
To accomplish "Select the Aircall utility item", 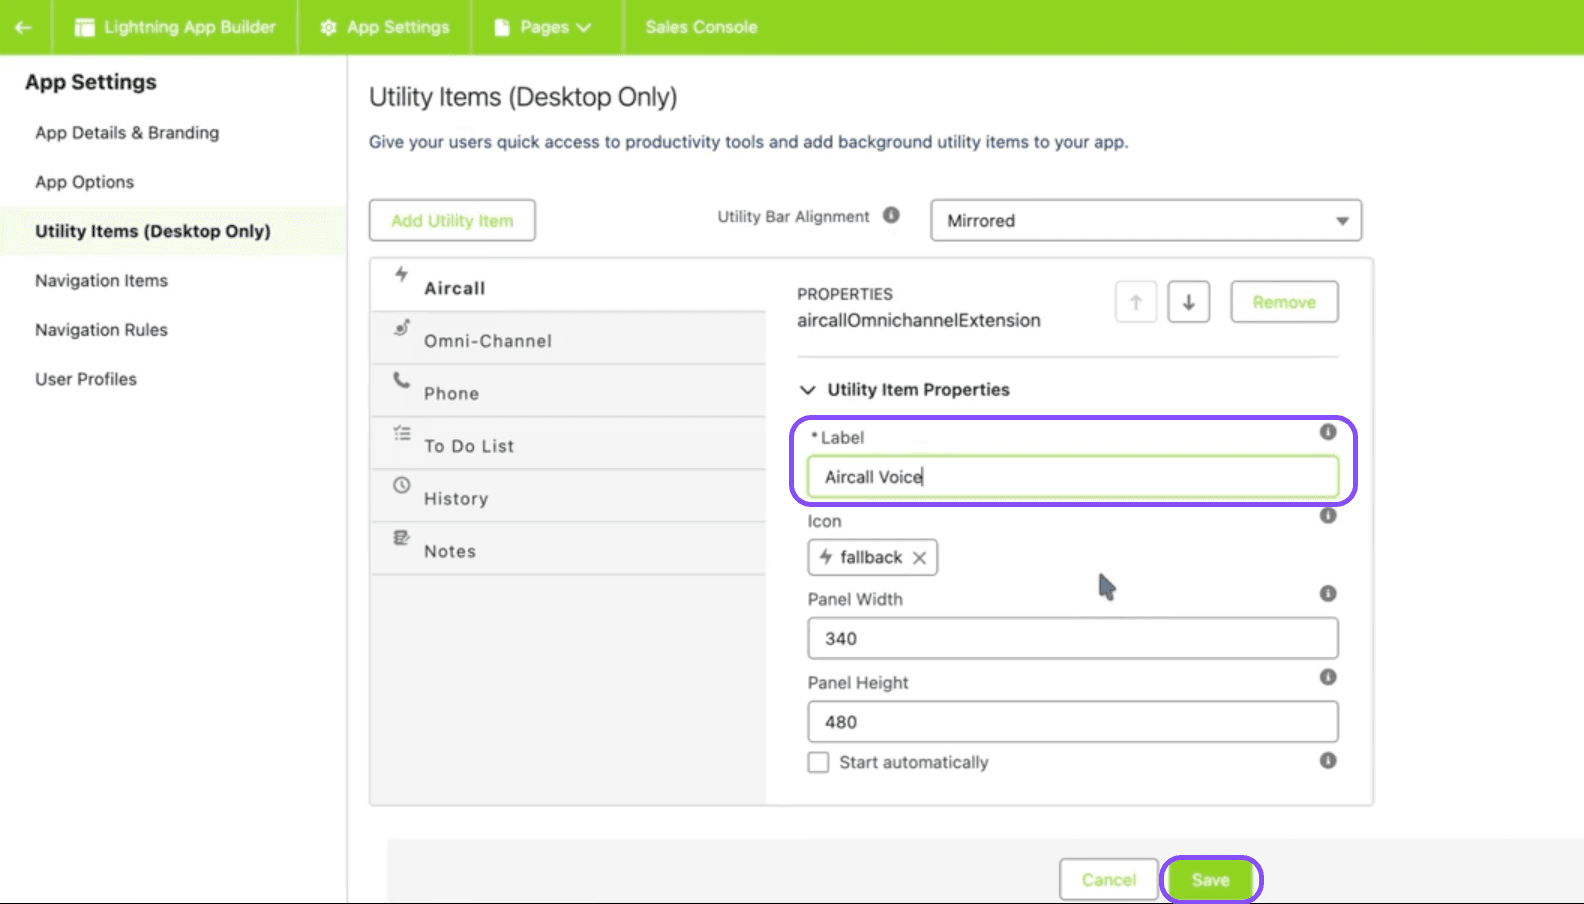I will [x=568, y=285].
